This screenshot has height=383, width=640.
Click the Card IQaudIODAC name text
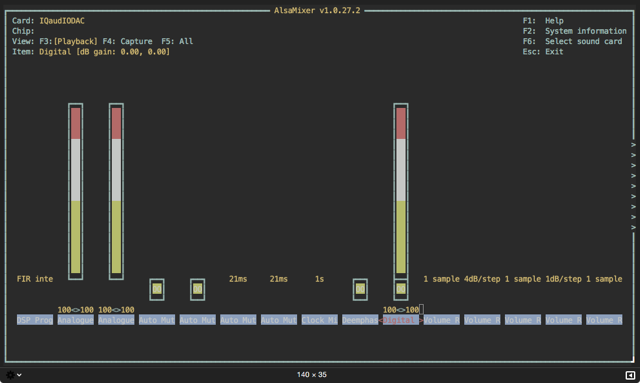coord(62,21)
